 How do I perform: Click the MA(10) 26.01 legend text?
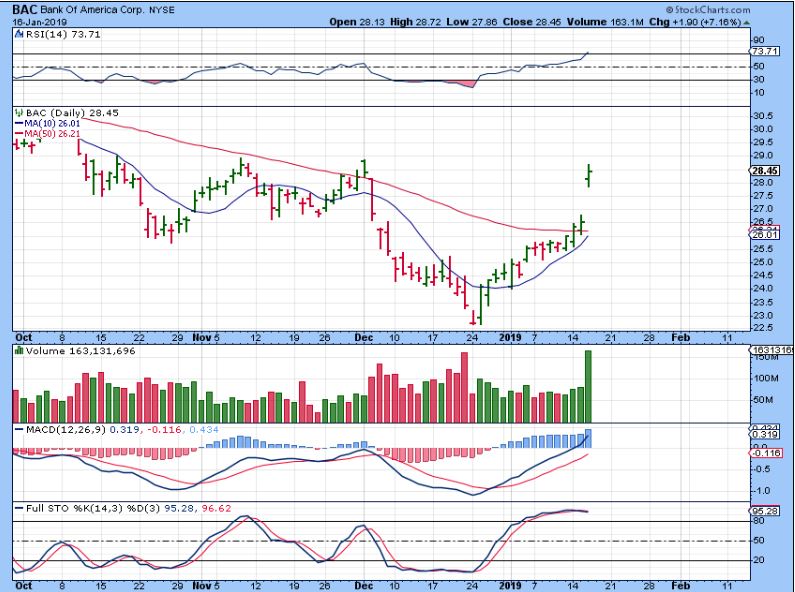[52, 123]
